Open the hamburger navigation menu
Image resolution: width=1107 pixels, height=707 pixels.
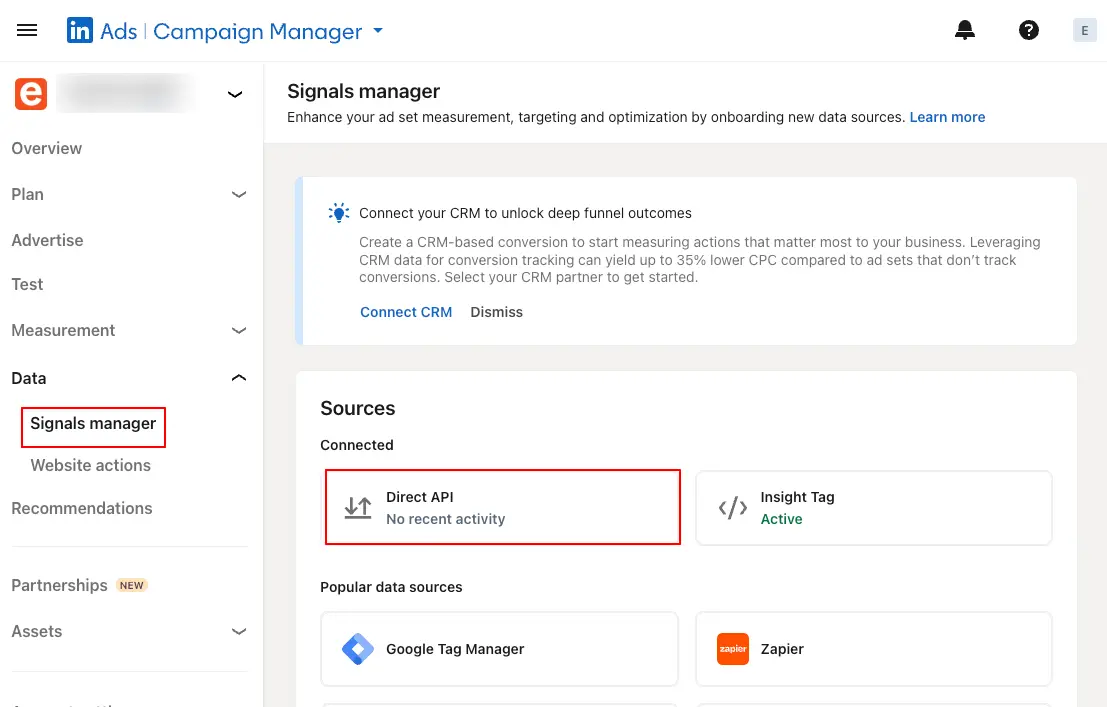click(27, 31)
